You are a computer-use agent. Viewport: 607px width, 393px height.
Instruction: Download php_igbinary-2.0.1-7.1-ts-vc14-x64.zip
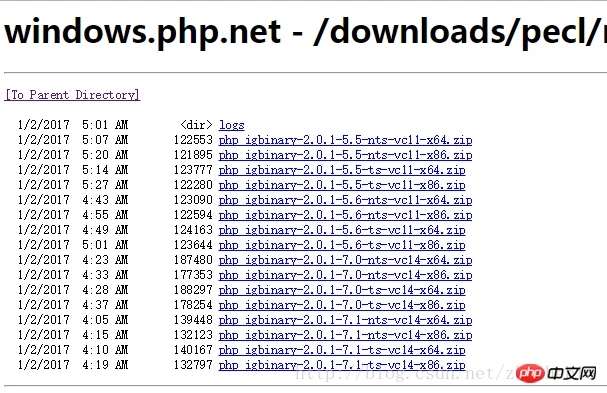point(342,350)
